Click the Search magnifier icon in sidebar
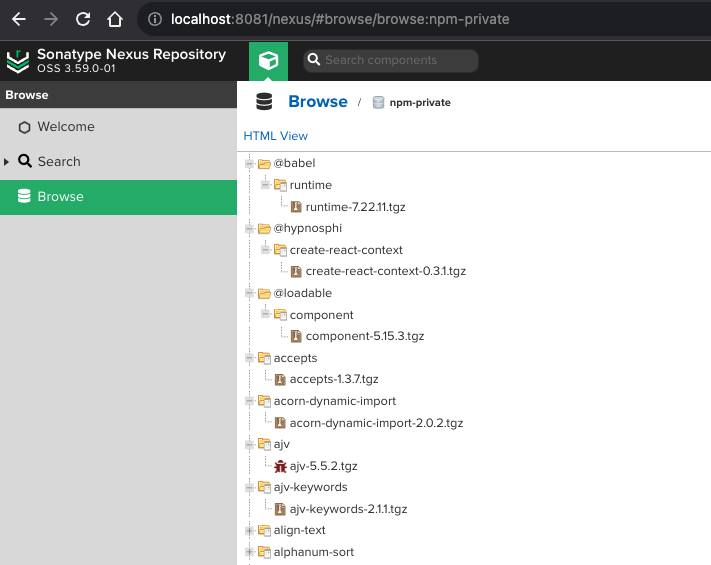The image size is (711, 565). (24, 161)
